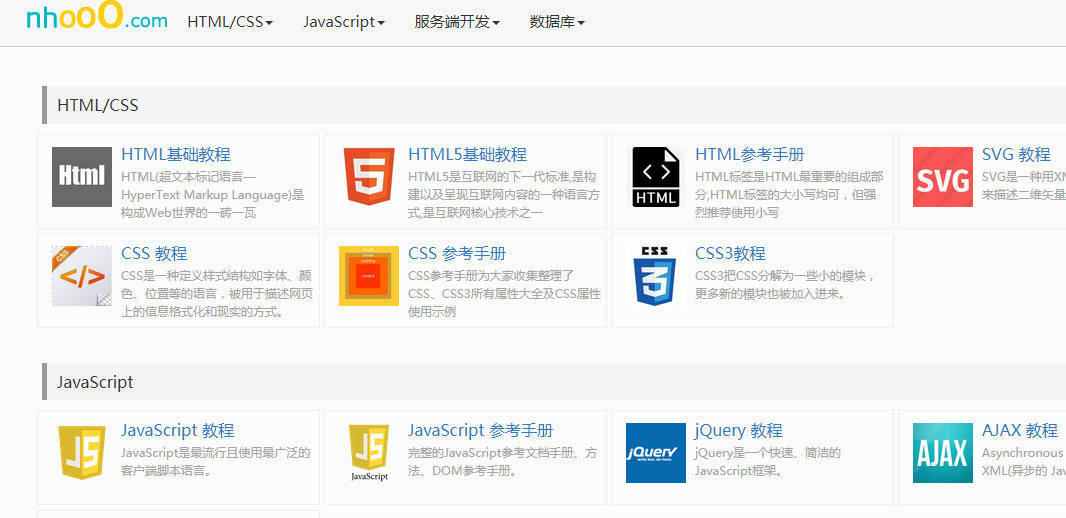
Task: Open the AJAX 教程 link
Action: 1020,430
